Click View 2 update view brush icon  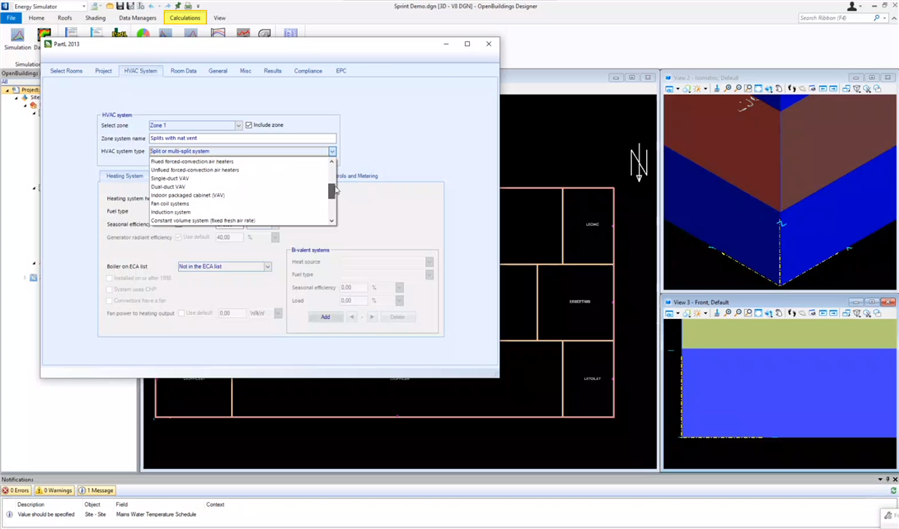coord(717,88)
